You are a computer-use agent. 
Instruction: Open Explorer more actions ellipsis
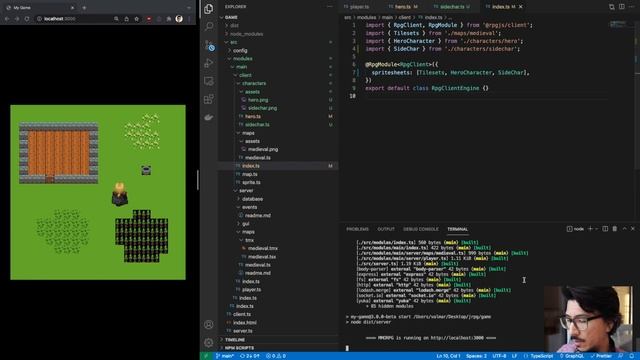[329, 7]
